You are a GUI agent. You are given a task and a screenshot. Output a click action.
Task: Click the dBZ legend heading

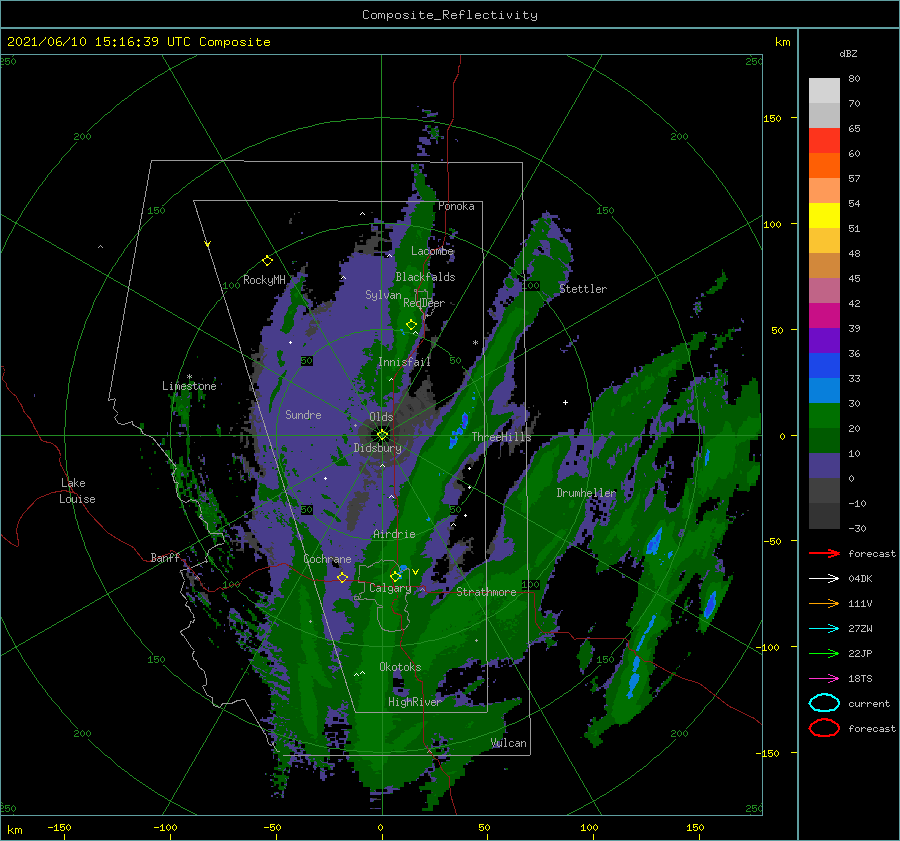pos(848,53)
